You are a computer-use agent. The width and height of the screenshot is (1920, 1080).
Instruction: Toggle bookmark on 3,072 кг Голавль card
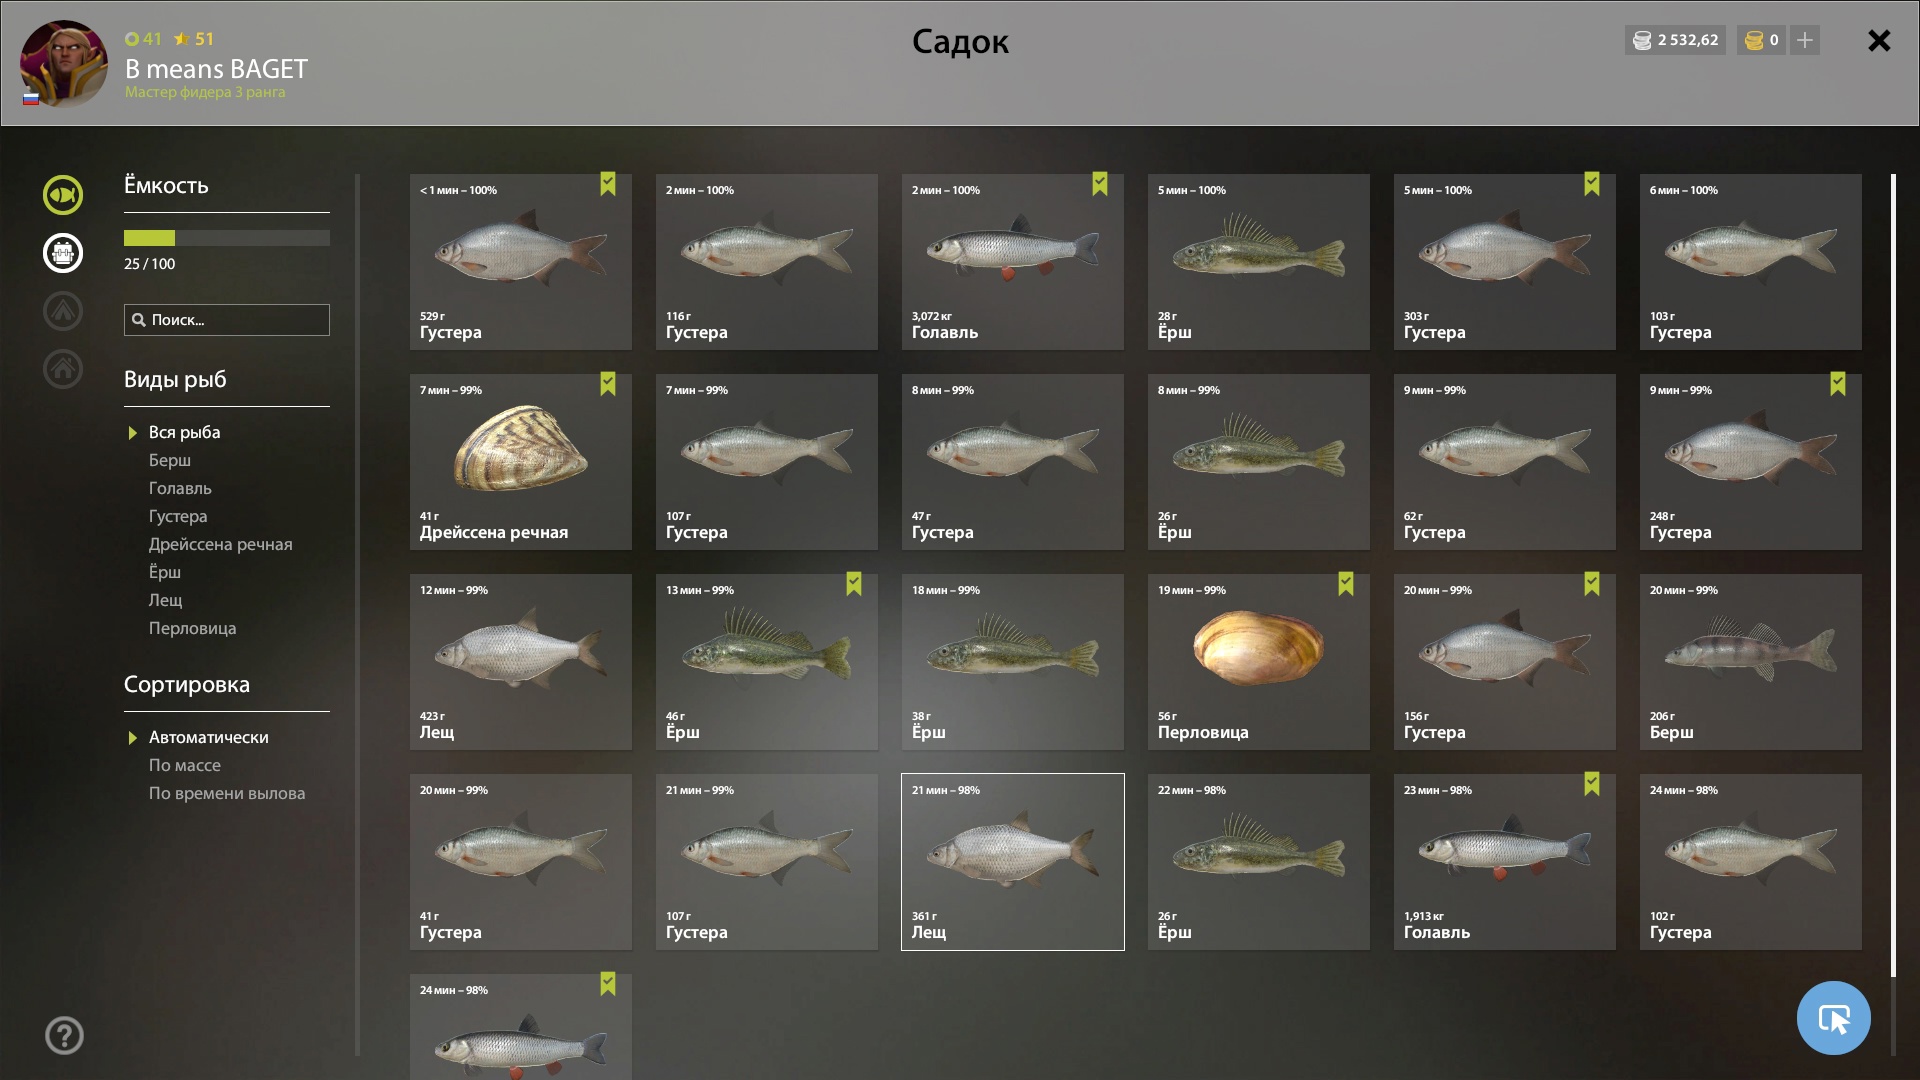1100,184
